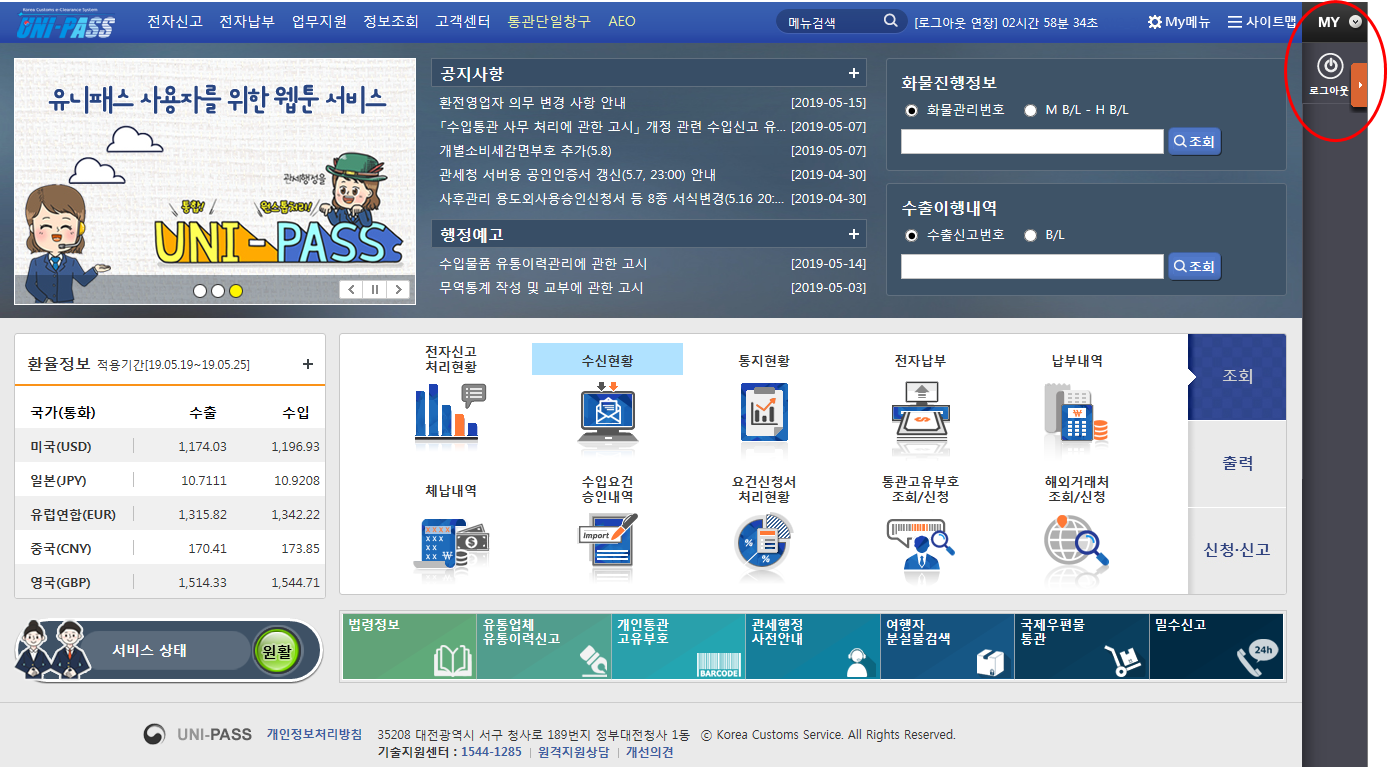The height and width of the screenshot is (767, 1387).
Task: Open My메뉴 gear icon
Action: (x=1154, y=22)
